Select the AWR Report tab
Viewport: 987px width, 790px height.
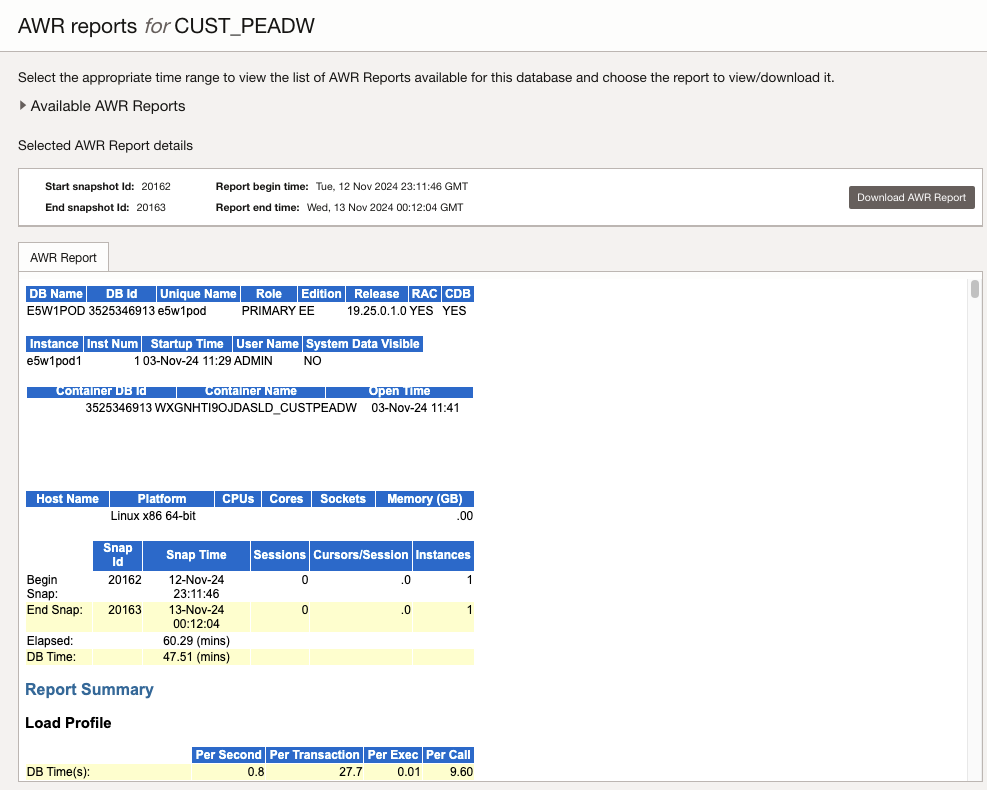[x=64, y=257]
